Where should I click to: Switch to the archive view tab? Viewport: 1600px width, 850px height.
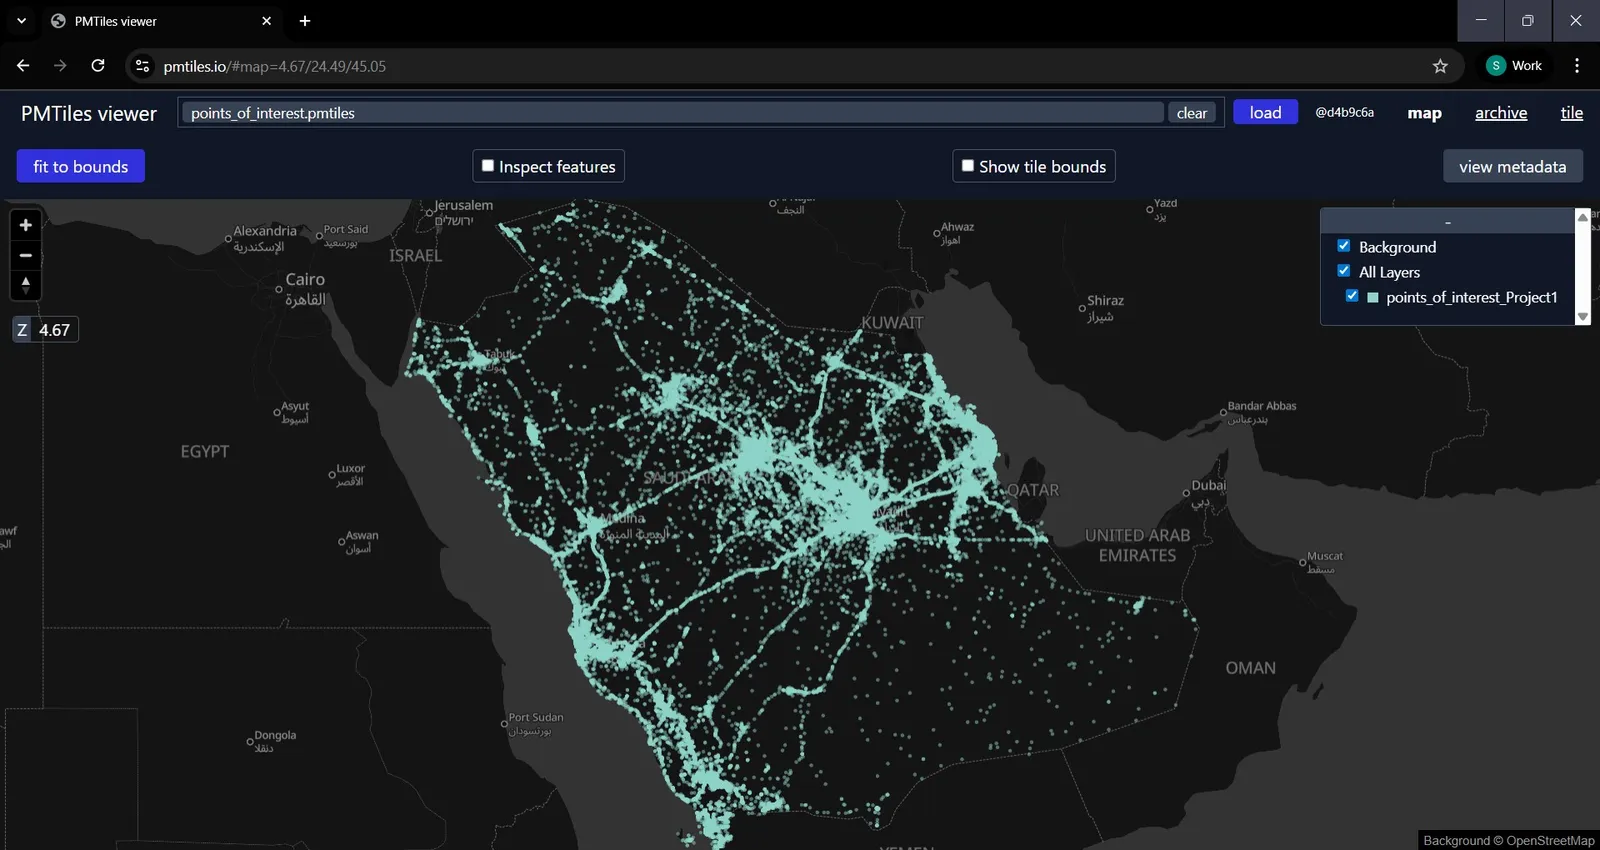(1501, 113)
